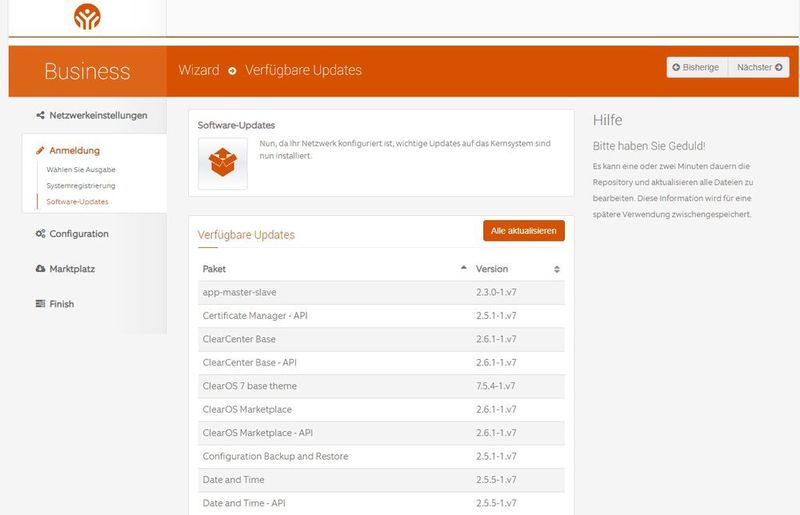Click Hilfe heading
800x515 pixels.
(x=607, y=120)
